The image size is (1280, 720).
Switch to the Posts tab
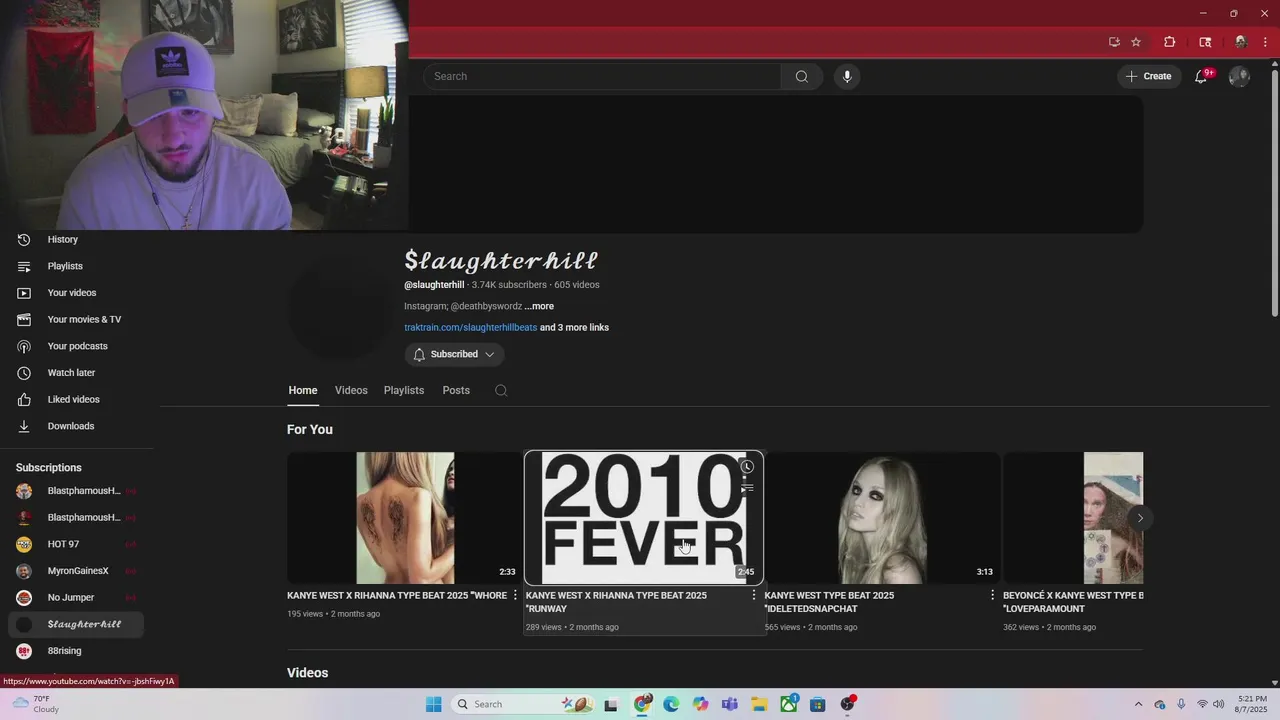point(456,390)
